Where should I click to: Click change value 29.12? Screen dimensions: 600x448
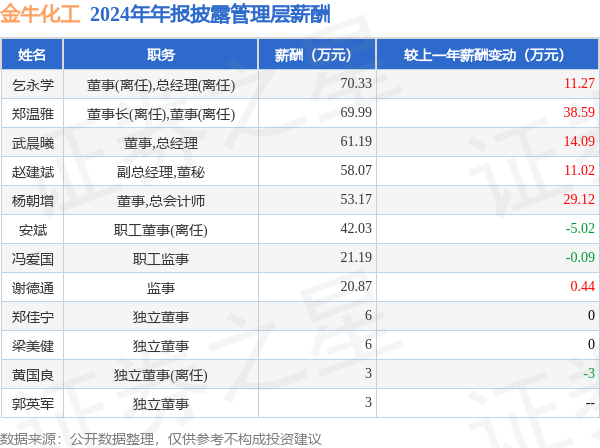point(579,199)
